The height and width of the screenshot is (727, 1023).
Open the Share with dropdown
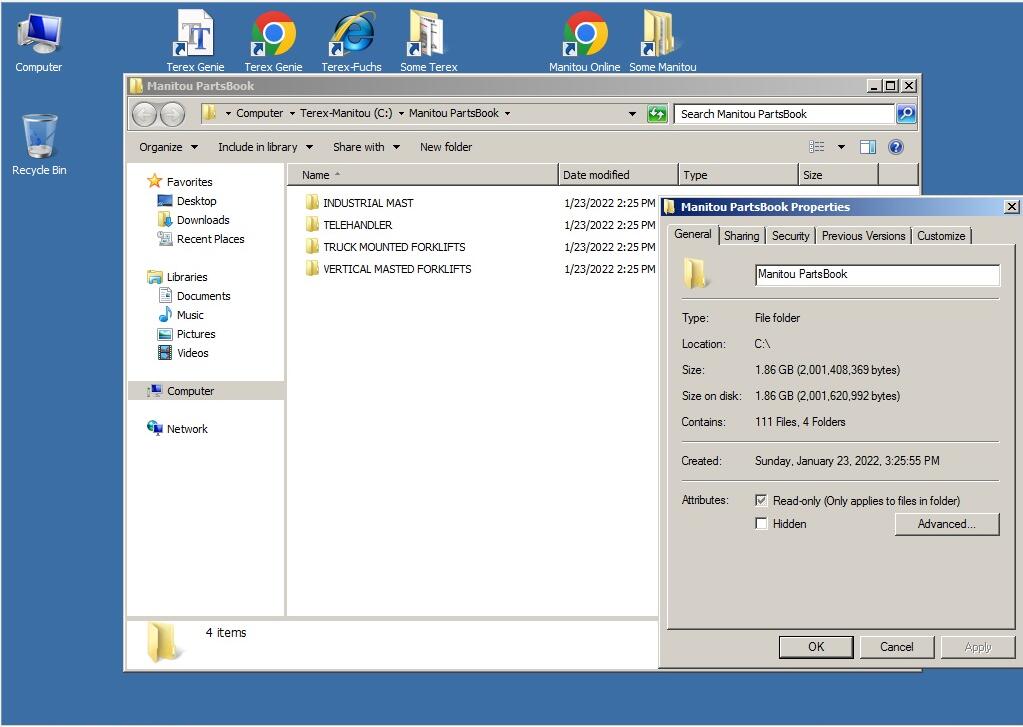tap(366, 147)
